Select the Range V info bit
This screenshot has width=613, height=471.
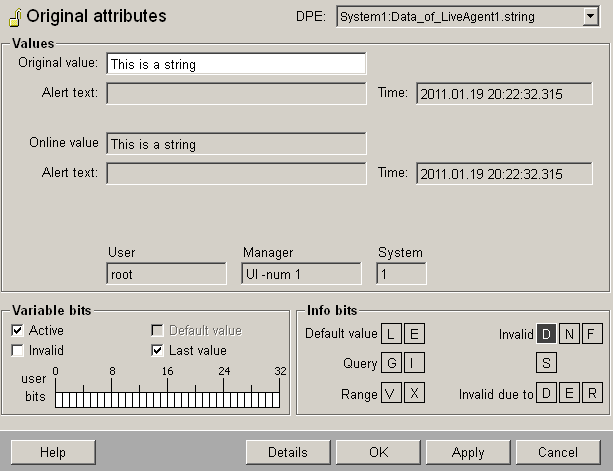(391, 393)
